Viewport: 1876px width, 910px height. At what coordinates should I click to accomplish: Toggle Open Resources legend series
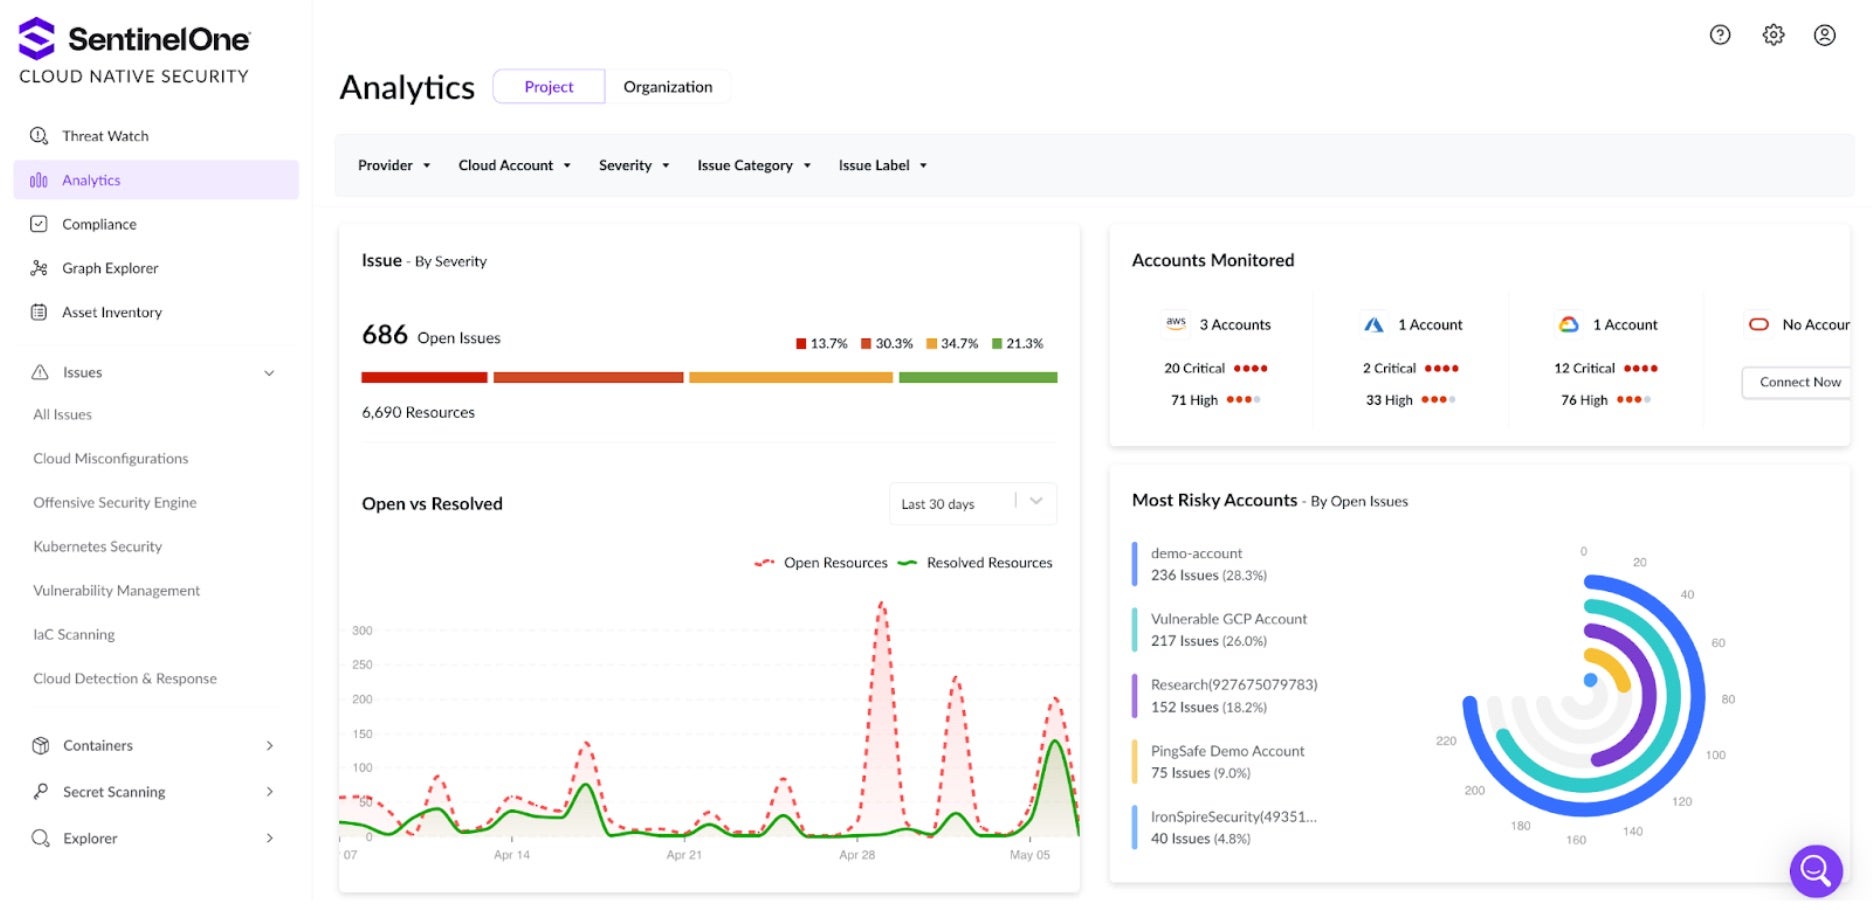821,563
